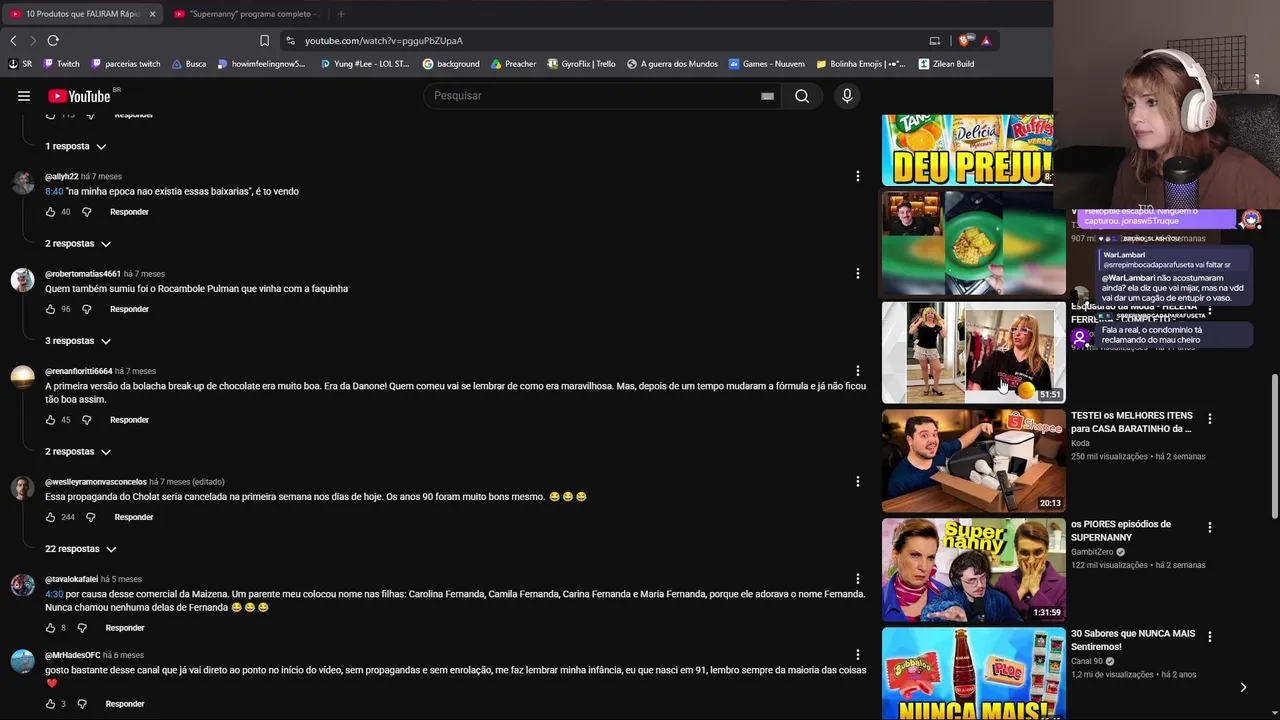Open the Brave Shields lion icon
This screenshot has width=1280, height=720.
(964, 41)
